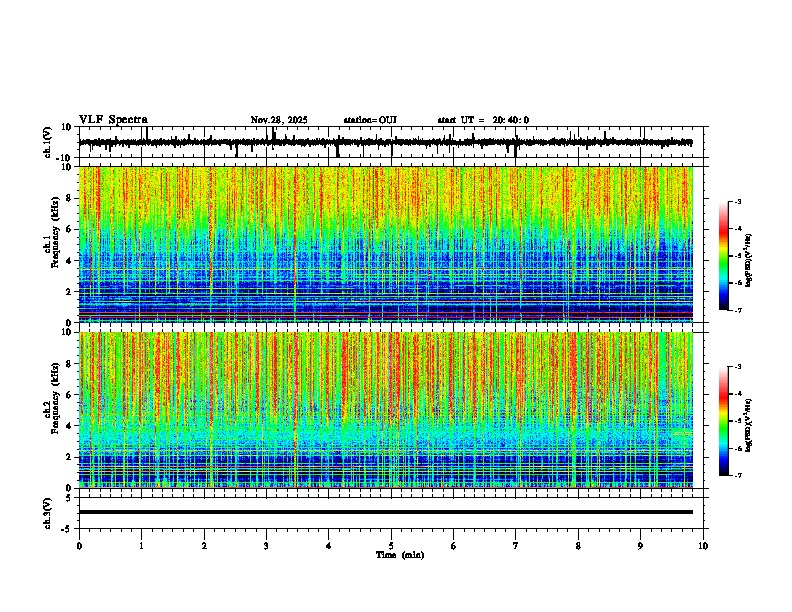Click time axis tick label "0"
792x612 pixels.
pyautogui.click(x=79, y=546)
